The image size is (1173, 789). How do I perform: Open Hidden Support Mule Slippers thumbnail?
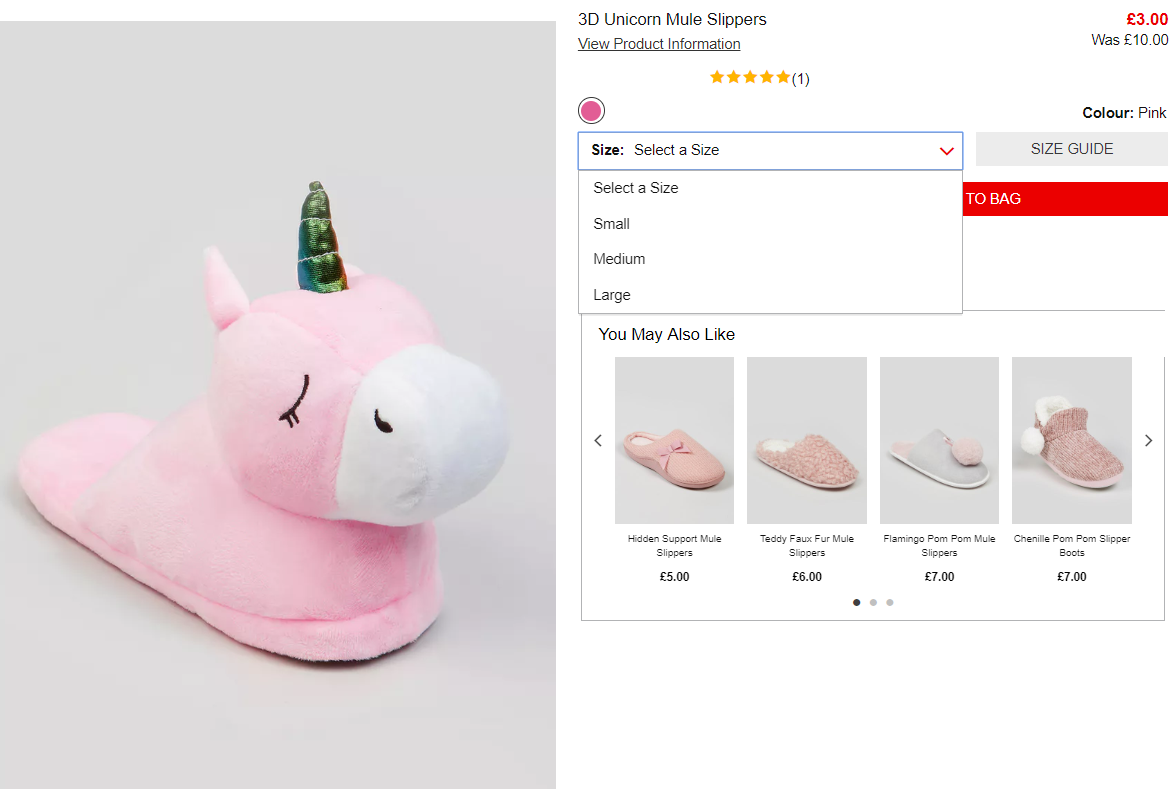tap(674, 440)
